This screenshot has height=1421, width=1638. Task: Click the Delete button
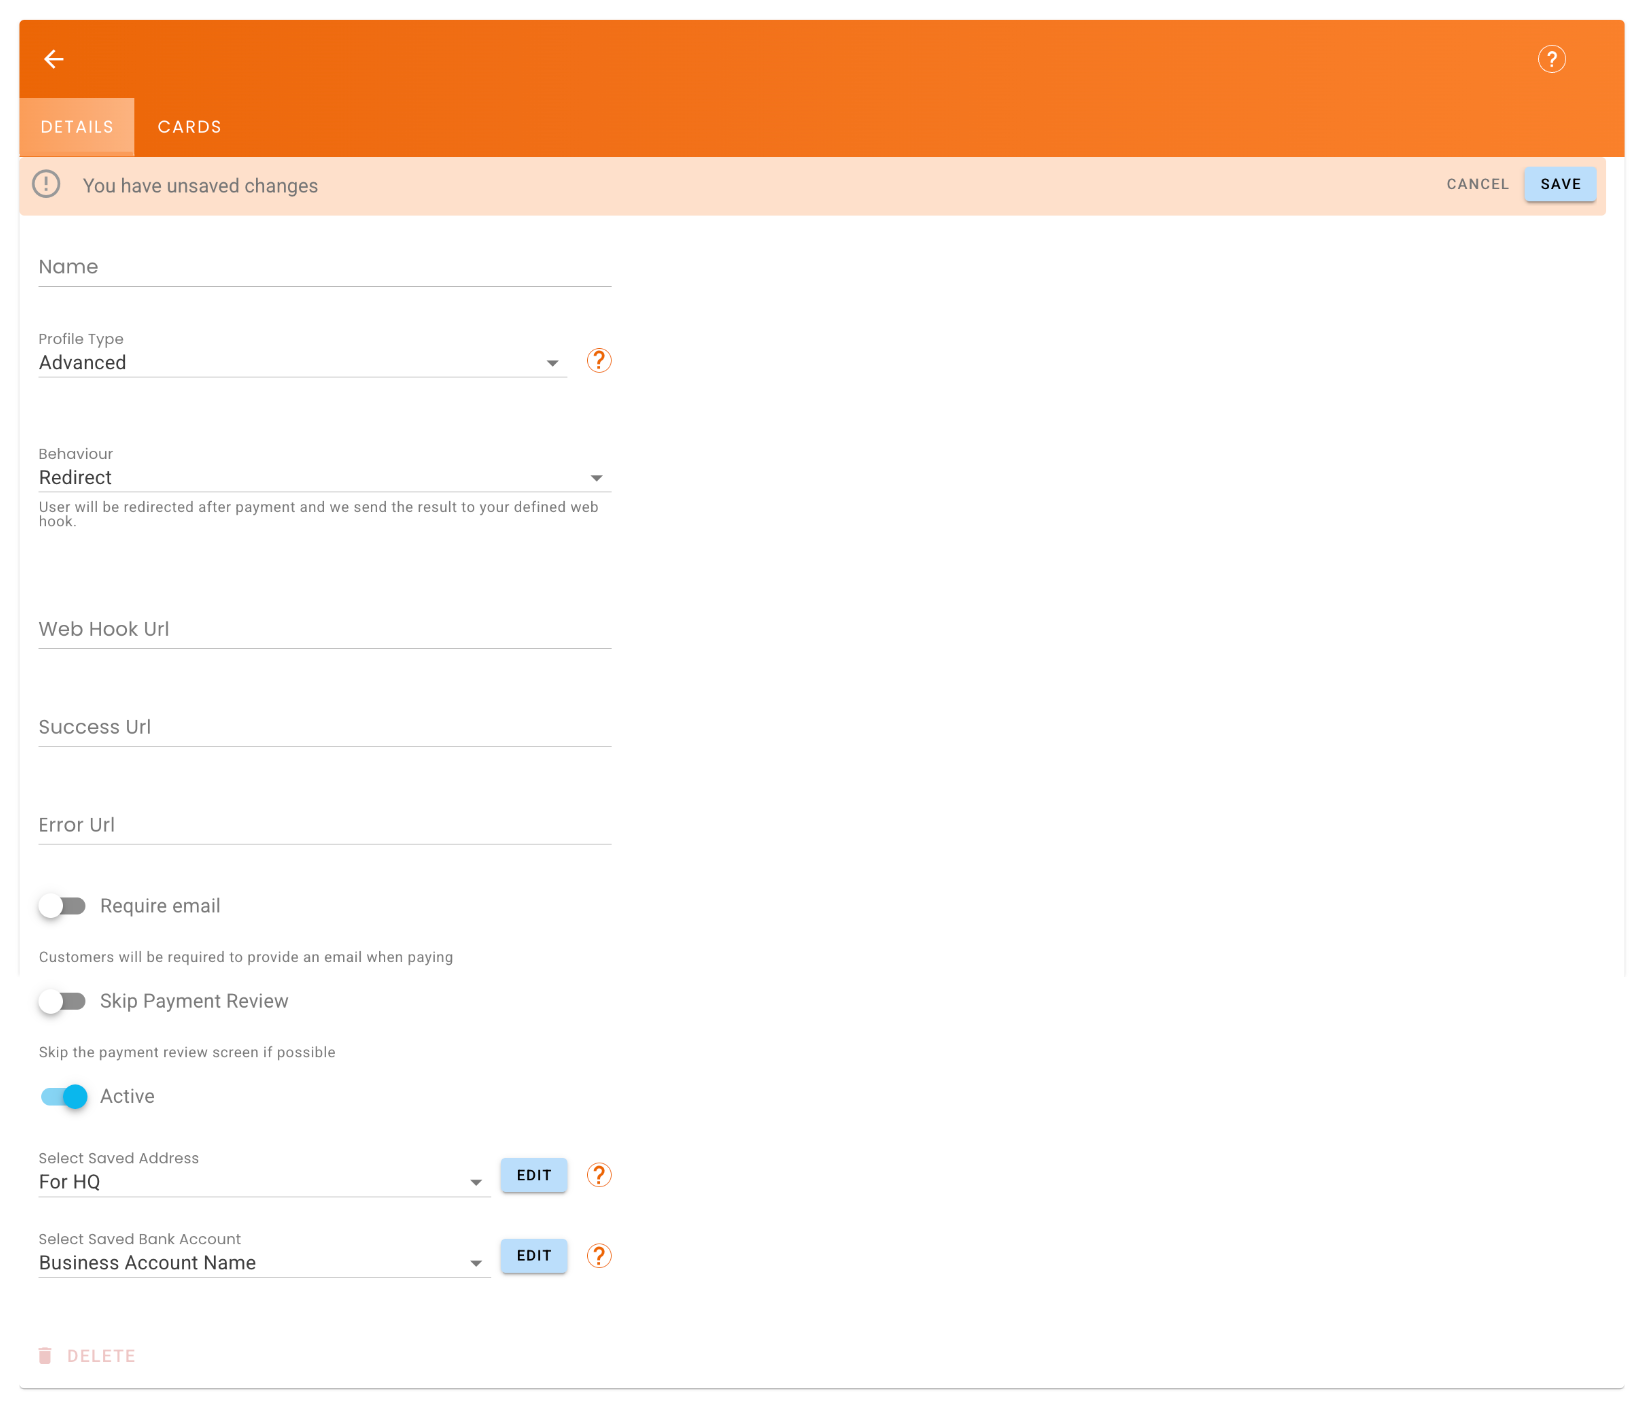87,1356
